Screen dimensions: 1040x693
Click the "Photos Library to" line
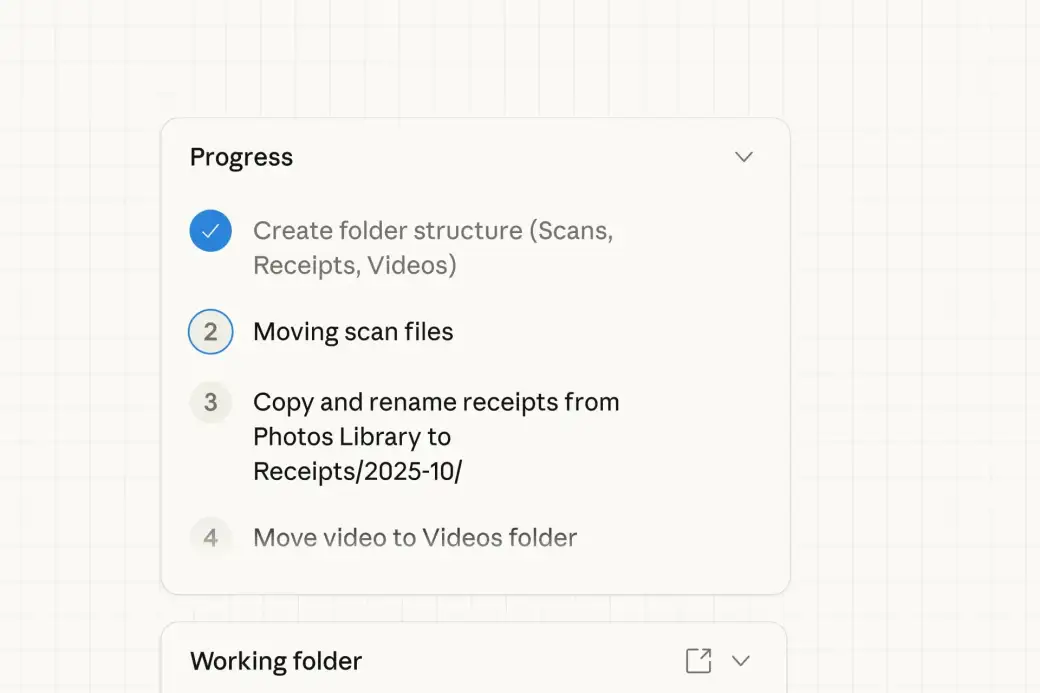(x=352, y=437)
